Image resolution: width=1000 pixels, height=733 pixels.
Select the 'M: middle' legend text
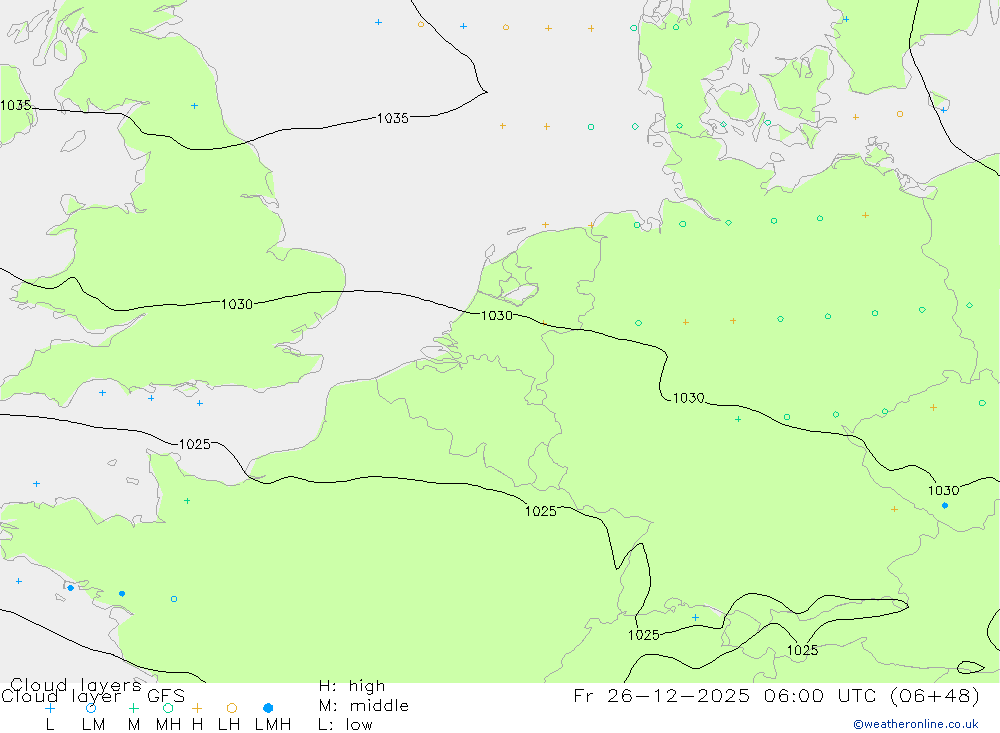pos(364,706)
